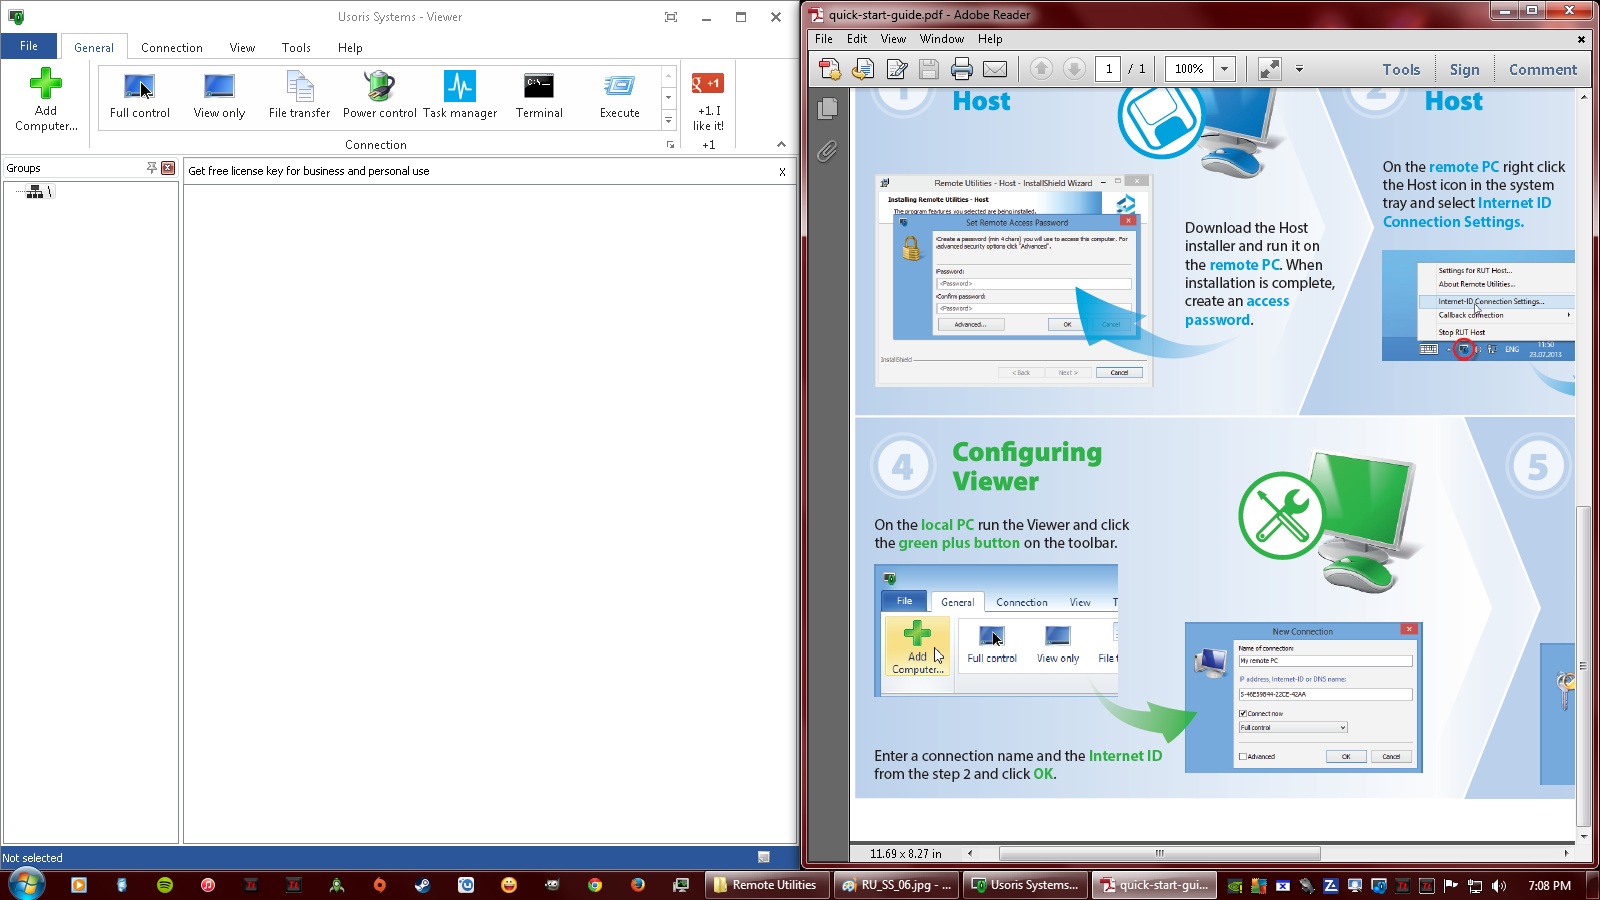Open the Tools pane in Adobe Reader

(x=1401, y=70)
